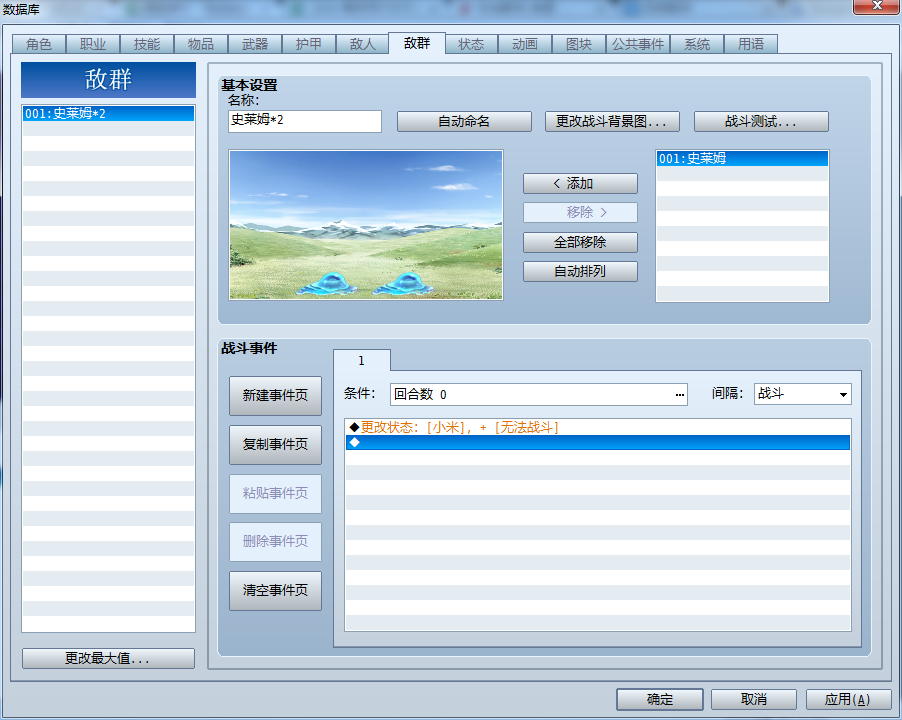This screenshot has height=720, width=902.
Task: Open the 职业 tab
Action: 93,44
